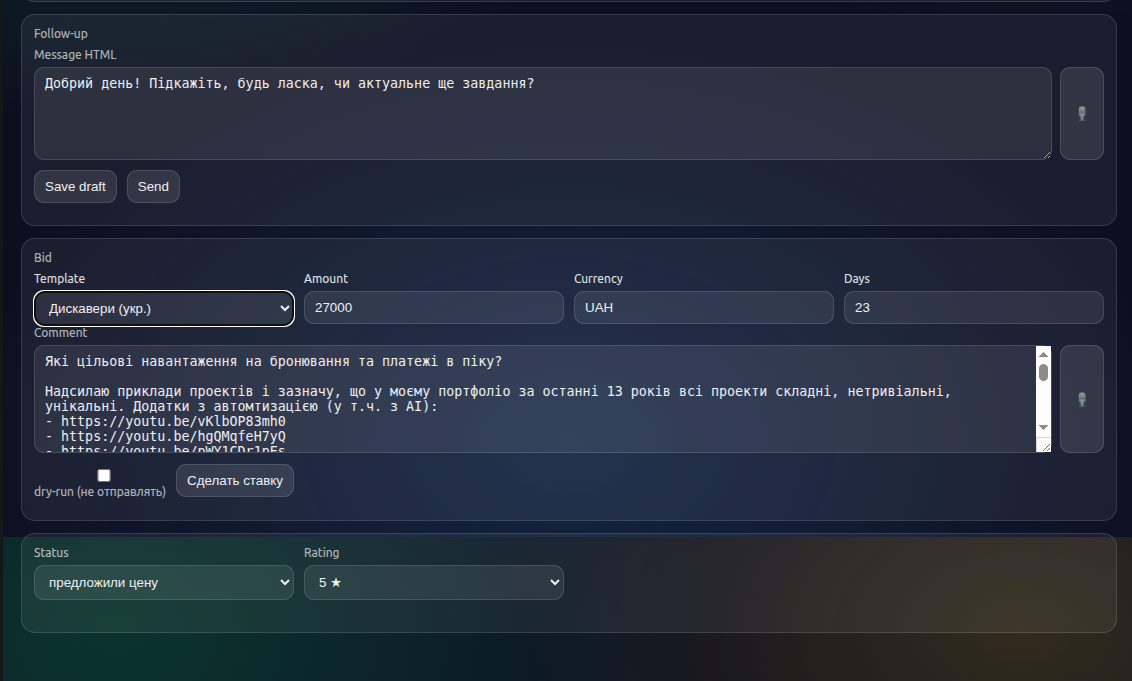Enable the dry-run checkbox
Image resolution: width=1132 pixels, height=681 pixels.
(x=104, y=476)
